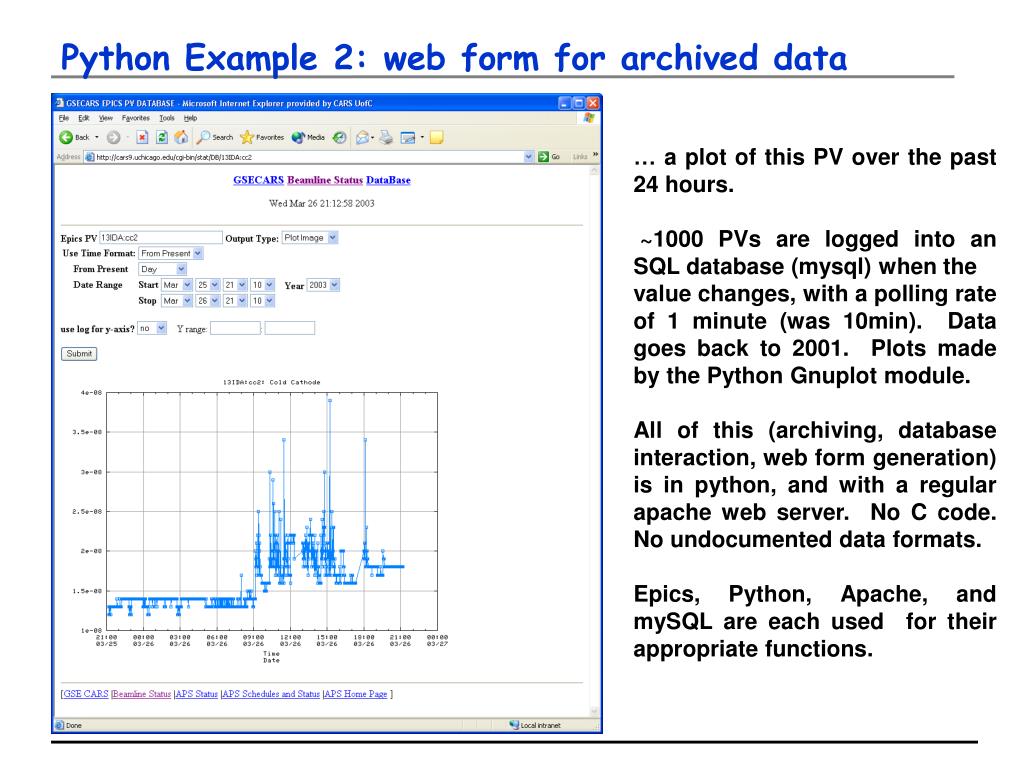Click the scrollbar down arrow

(x=594, y=711)
